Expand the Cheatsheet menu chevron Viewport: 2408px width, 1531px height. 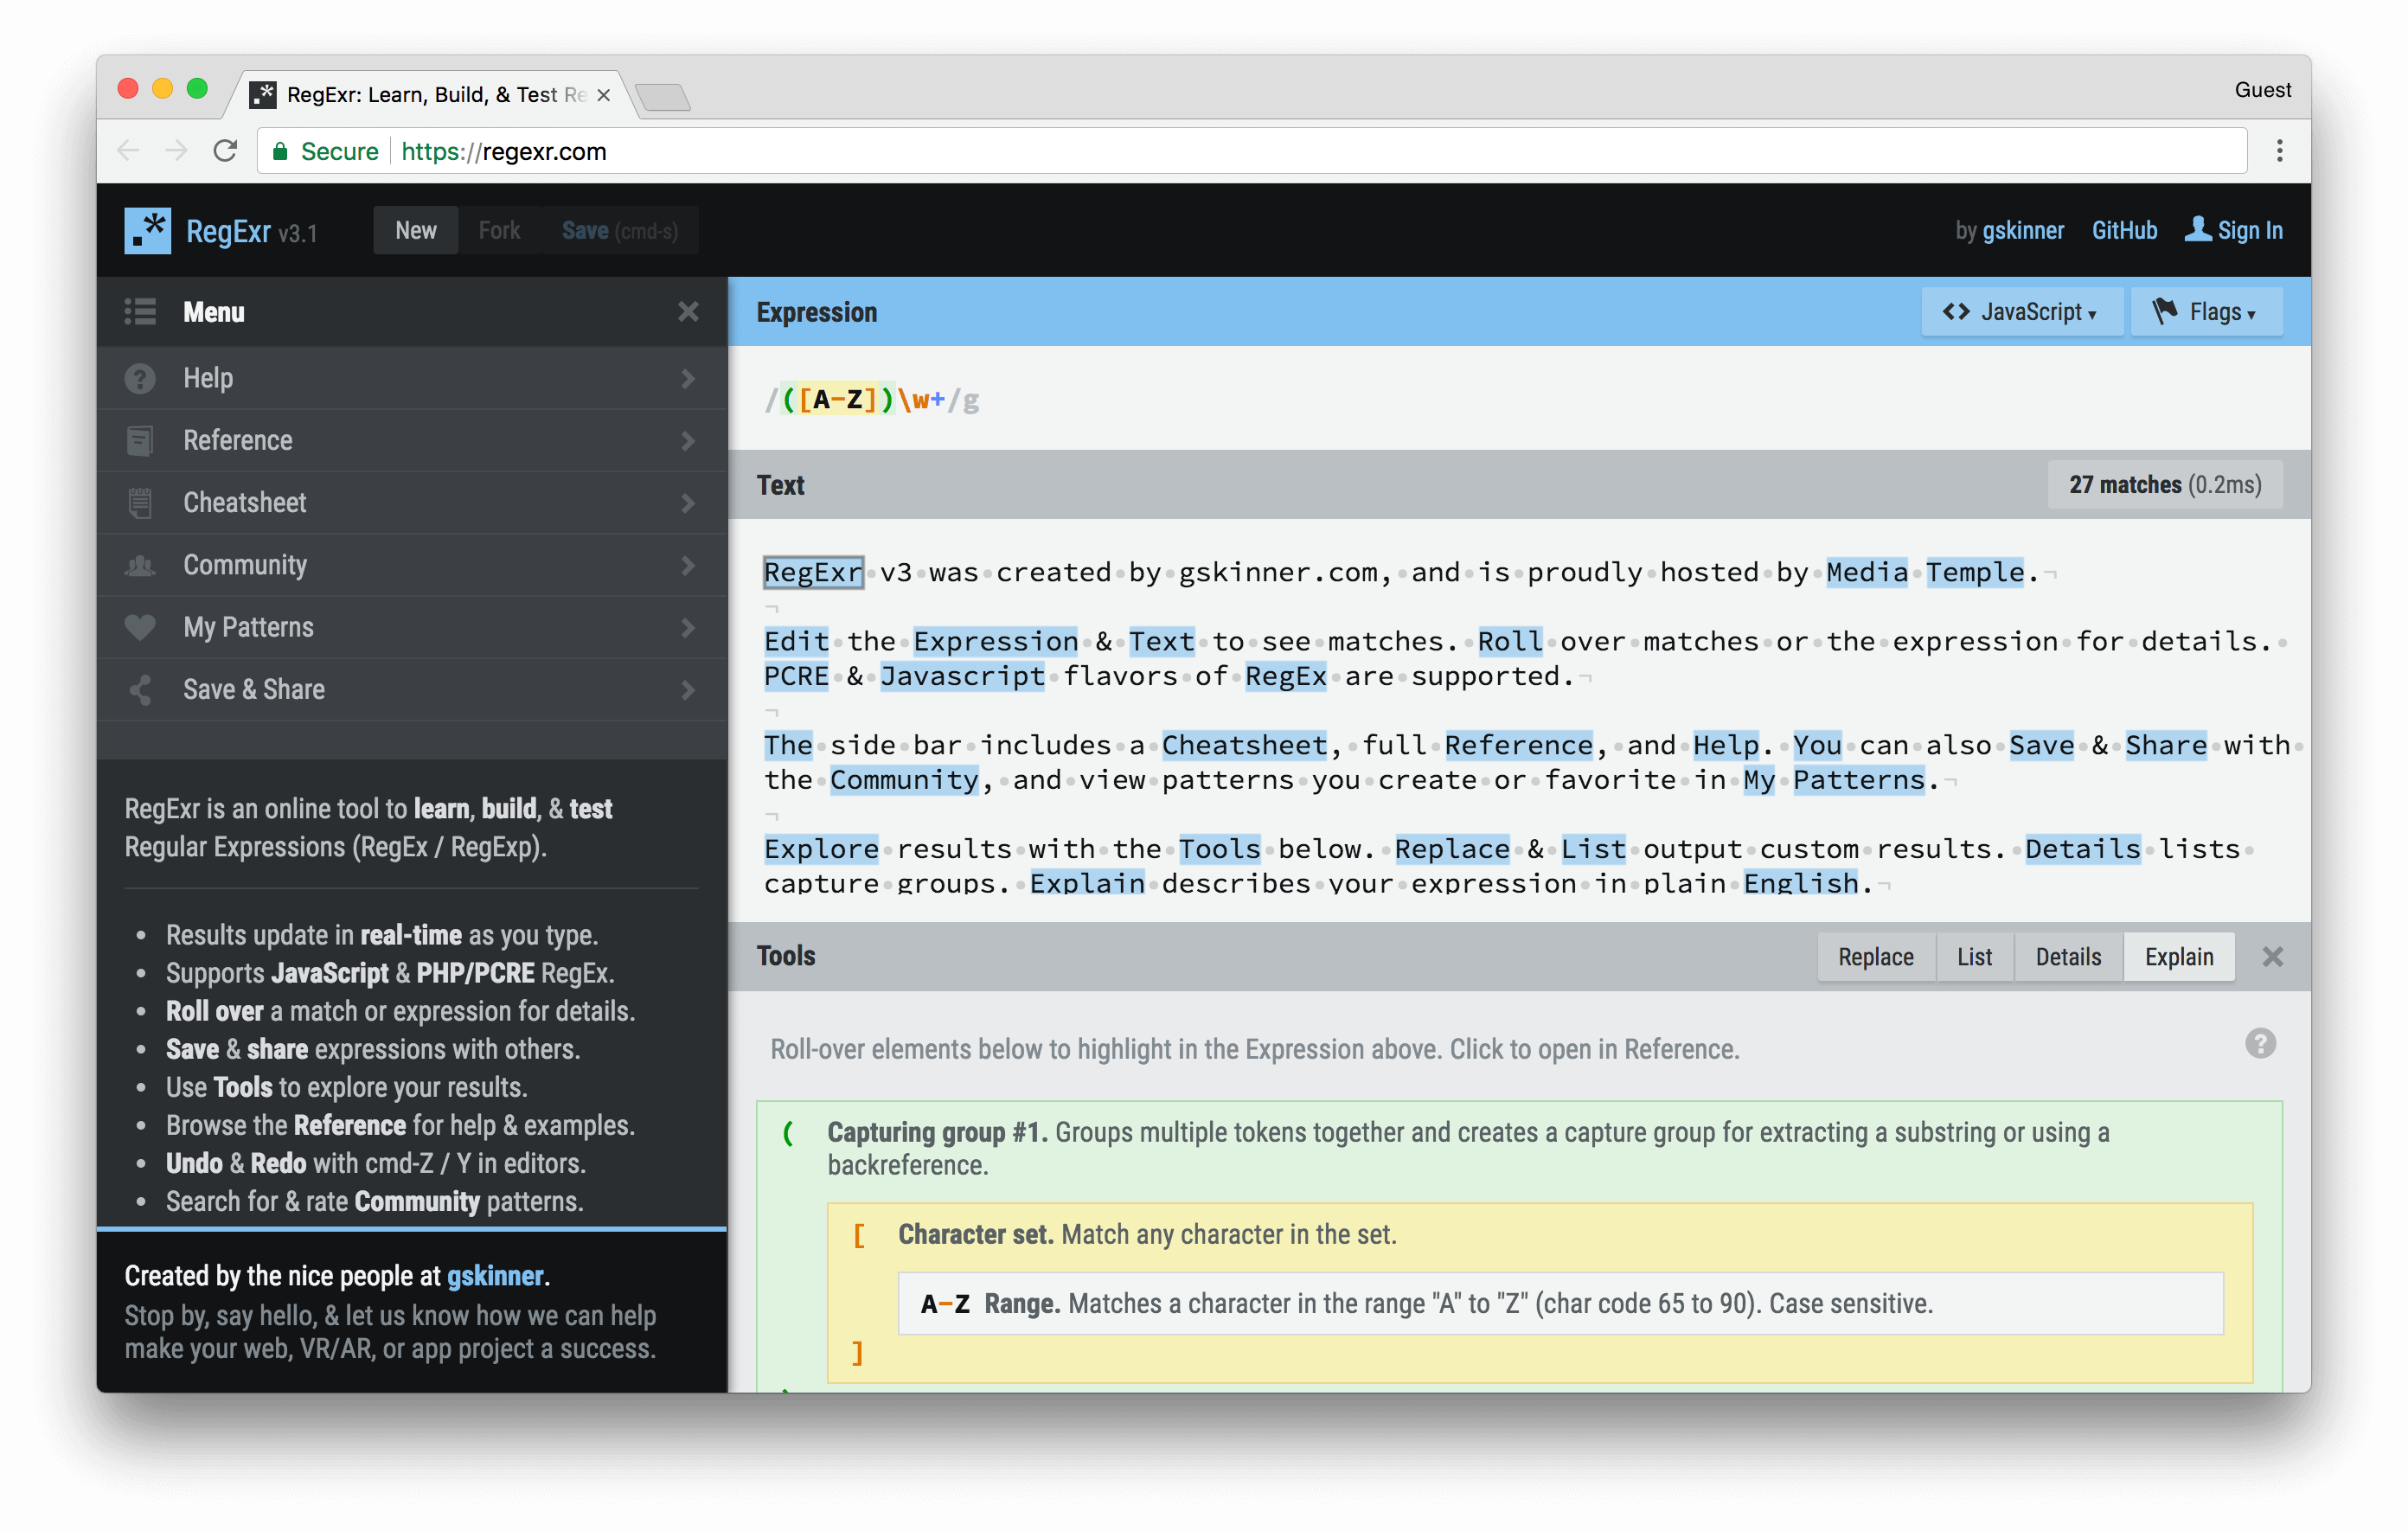pos(688,503)
